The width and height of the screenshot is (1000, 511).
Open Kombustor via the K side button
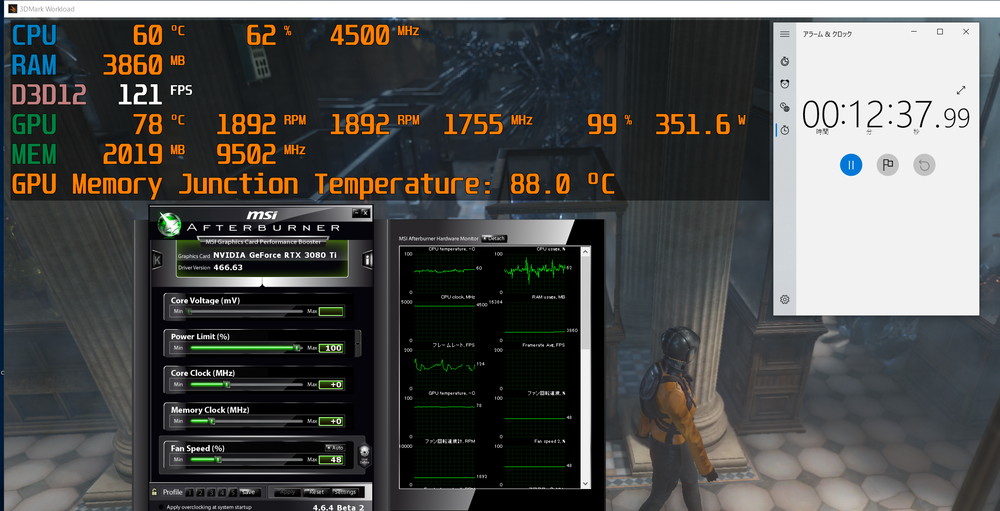tap(157, 260)
